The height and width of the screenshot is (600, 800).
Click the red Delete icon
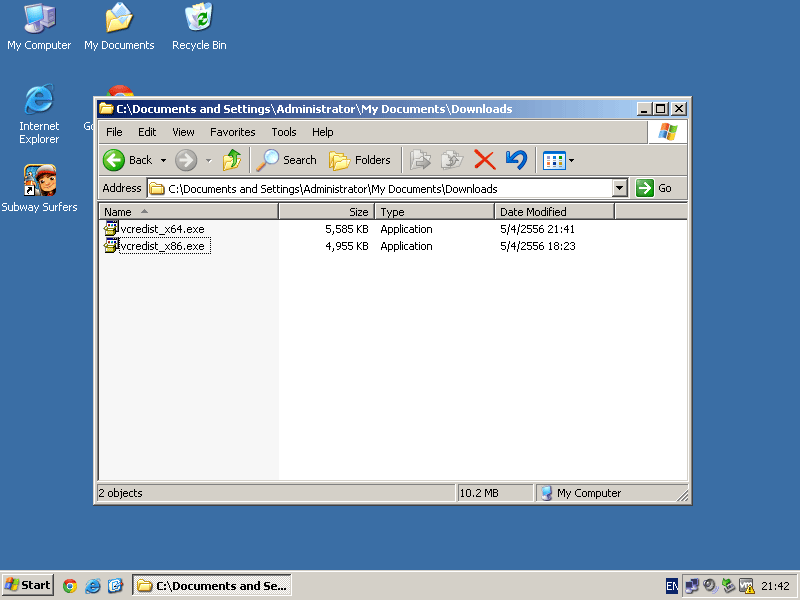[x=485, y=160]
